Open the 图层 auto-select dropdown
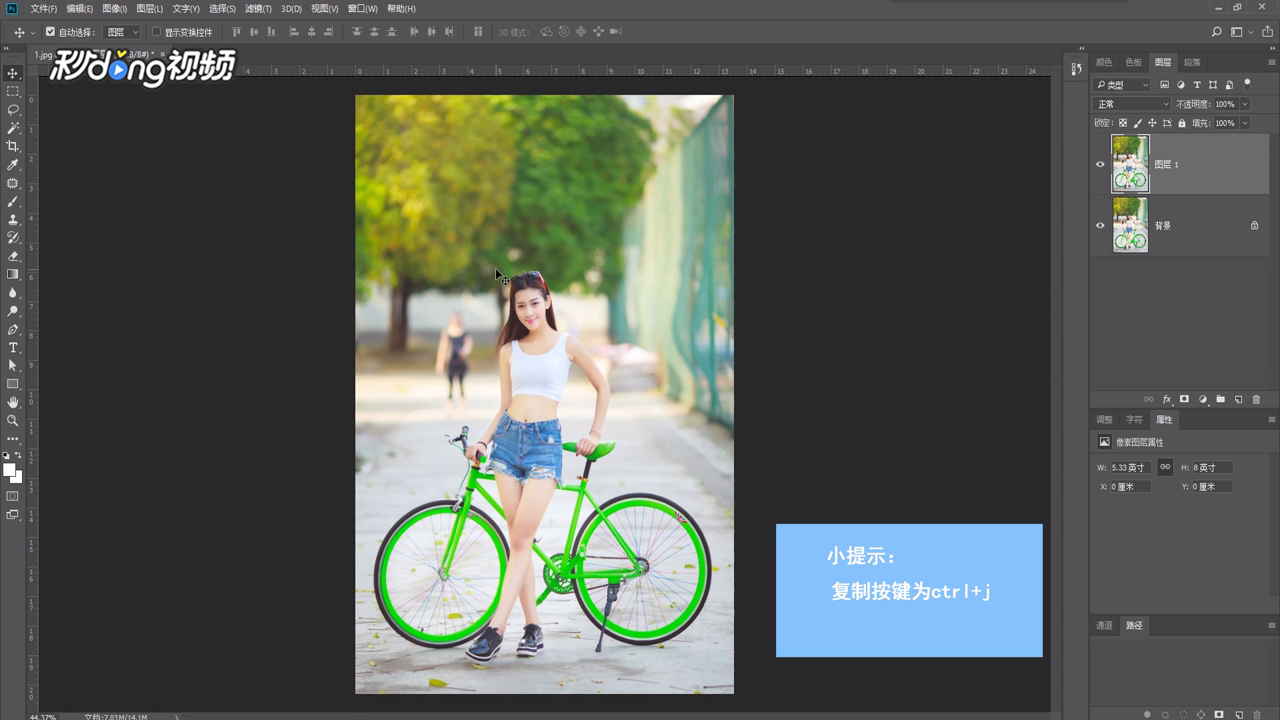This screenshot has width=1280, height=720. click(x=123, y=32)
